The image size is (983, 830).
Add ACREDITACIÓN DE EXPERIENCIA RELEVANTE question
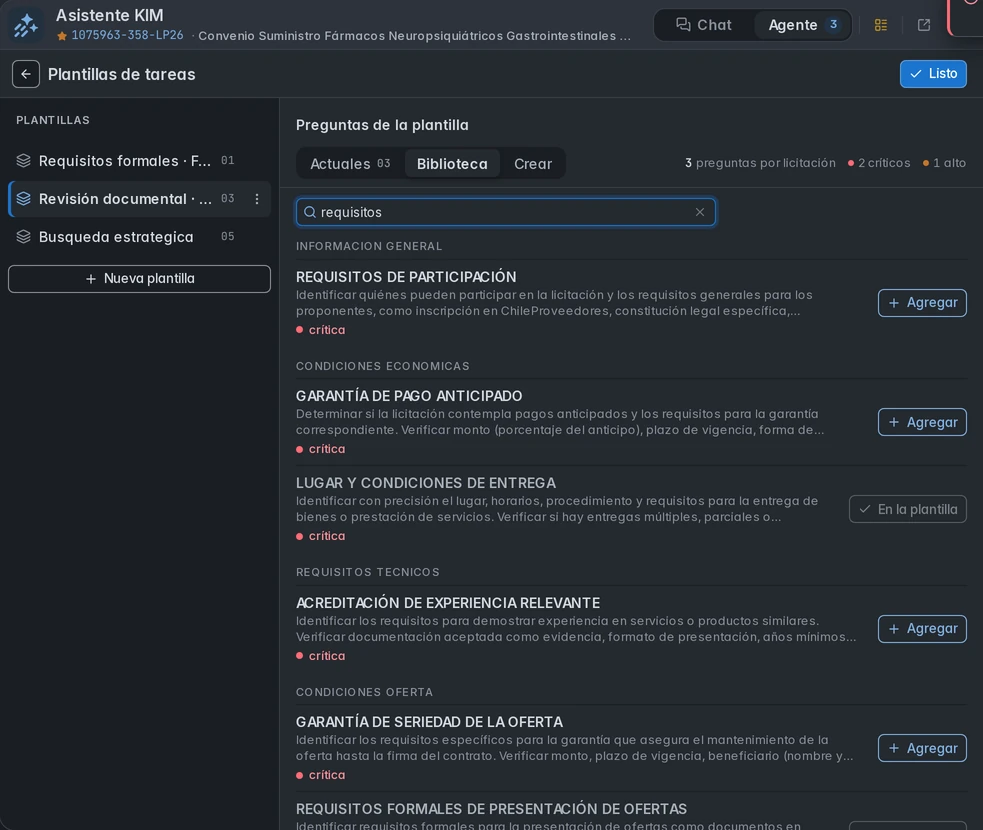tap(922, 629)
